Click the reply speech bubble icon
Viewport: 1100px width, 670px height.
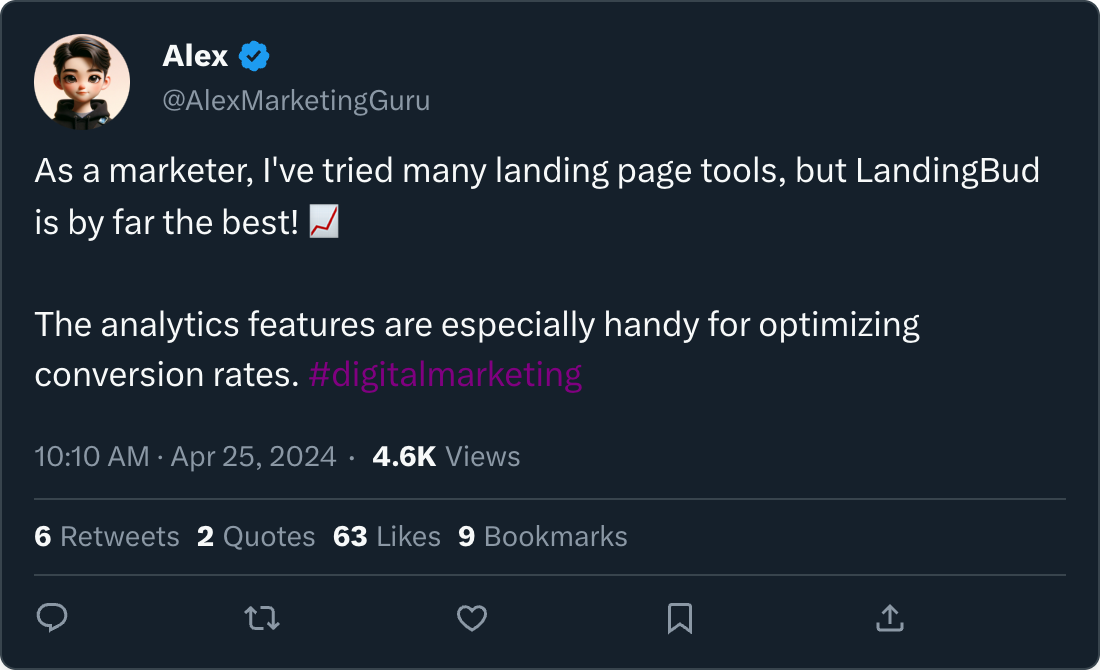[x=52, y=619]
